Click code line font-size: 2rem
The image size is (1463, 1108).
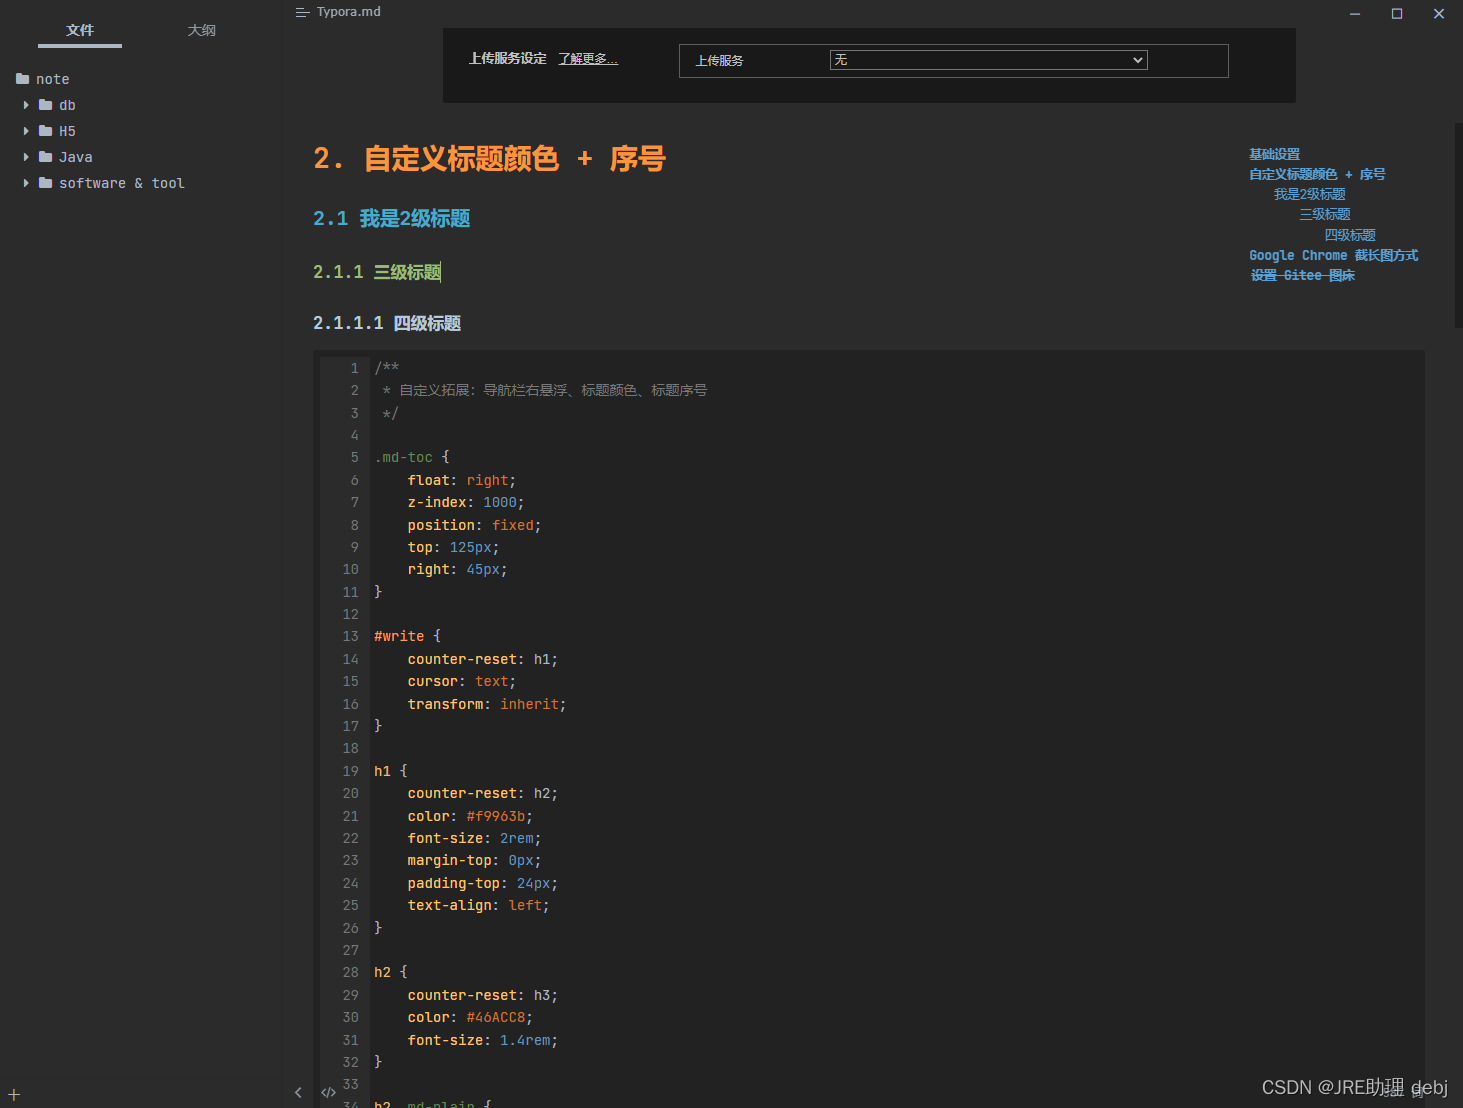point(474,838)
